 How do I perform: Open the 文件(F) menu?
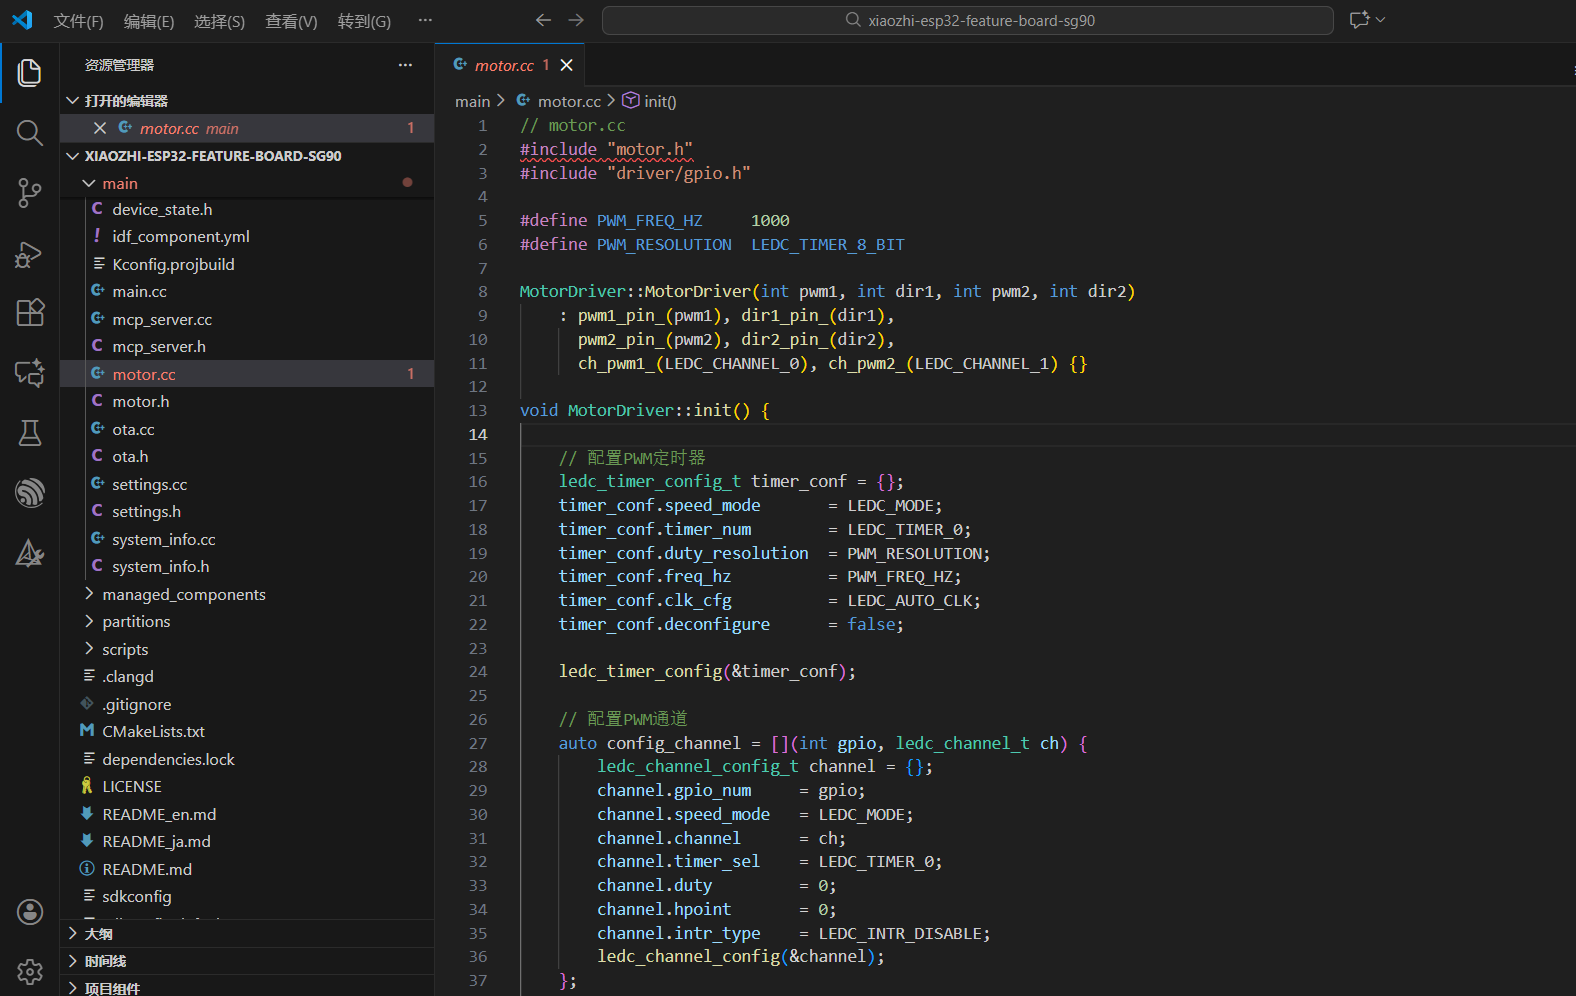click(78, 21)
